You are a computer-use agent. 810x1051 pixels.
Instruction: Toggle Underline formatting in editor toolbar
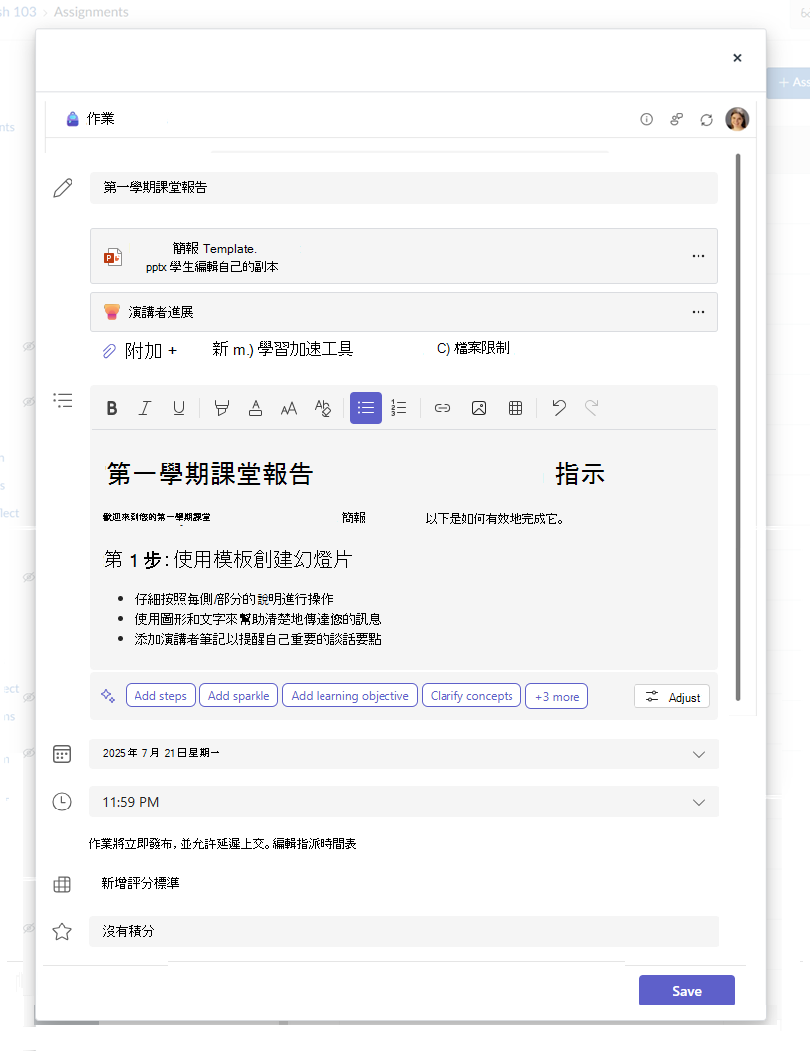tap(178, 408)
